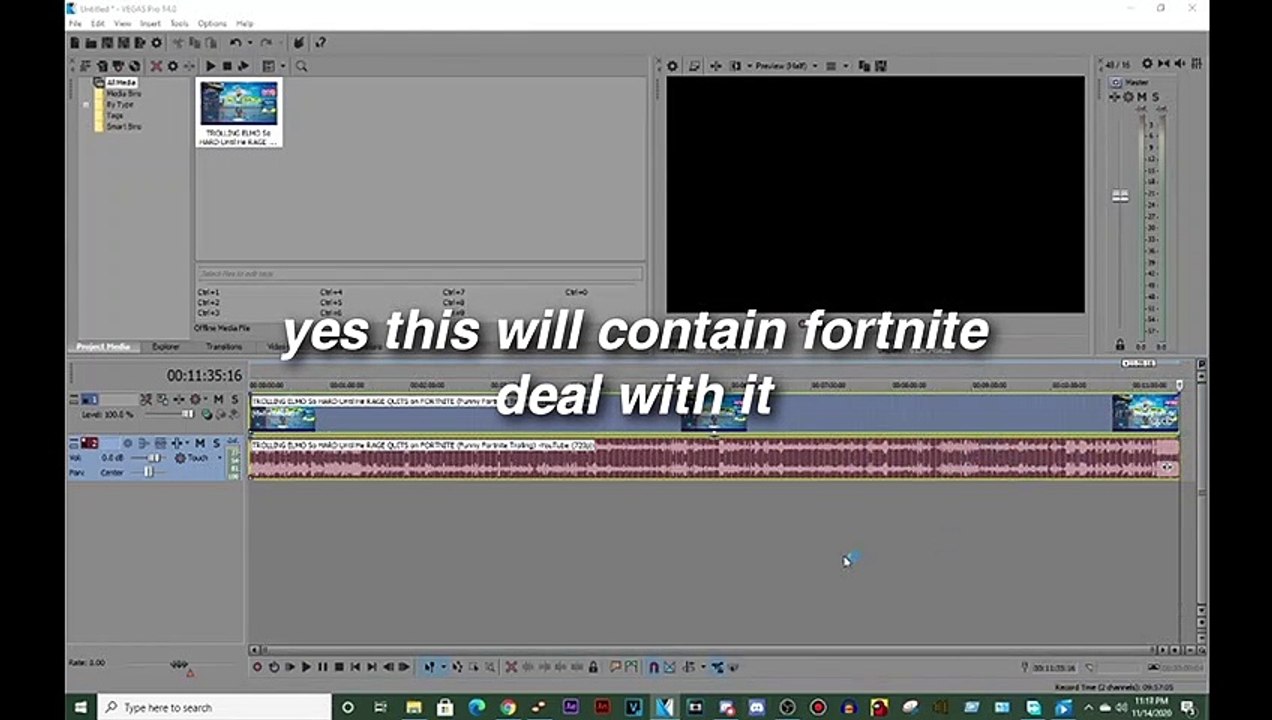The image size is (1272, 720).
Task: Undo the last action
Action: click(x=234, y=43)
